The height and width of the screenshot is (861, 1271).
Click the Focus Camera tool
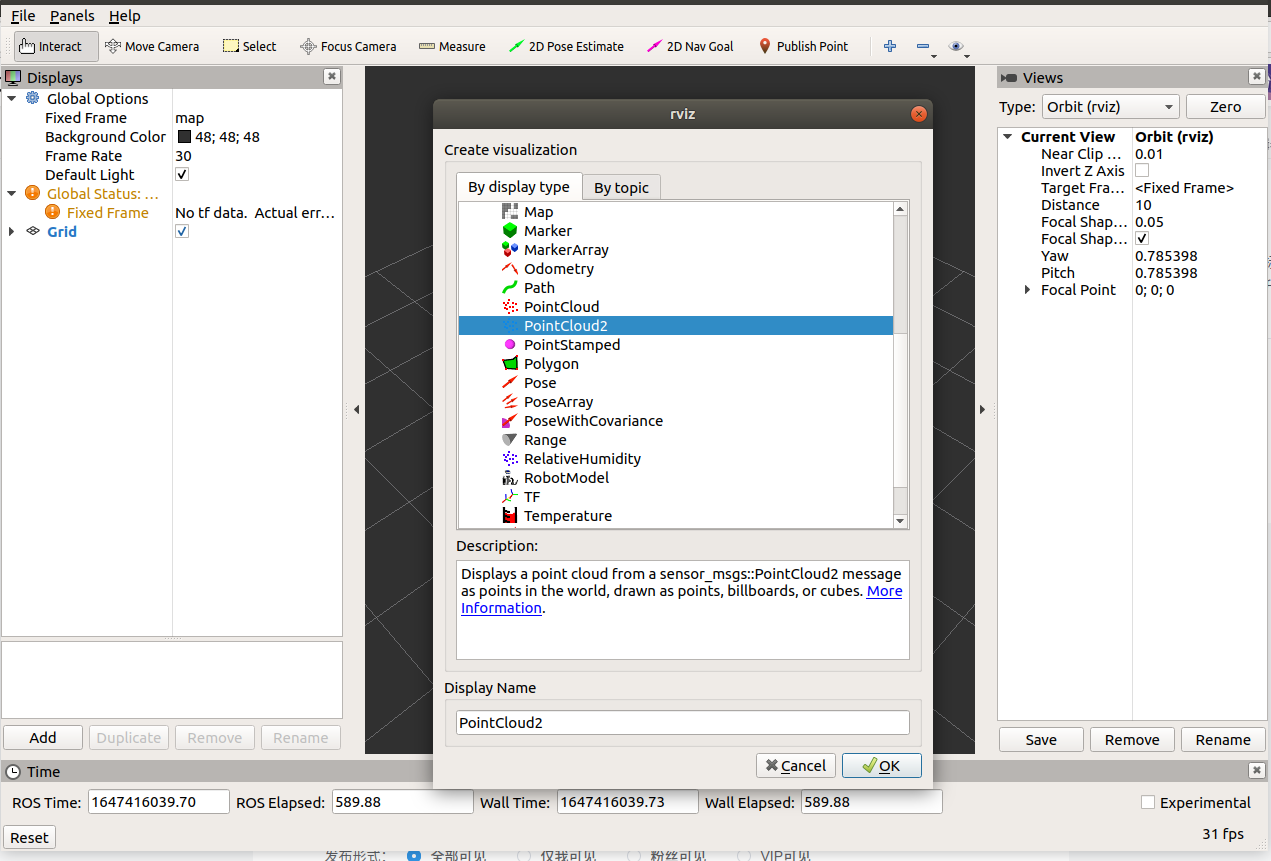tap(348, 46)
